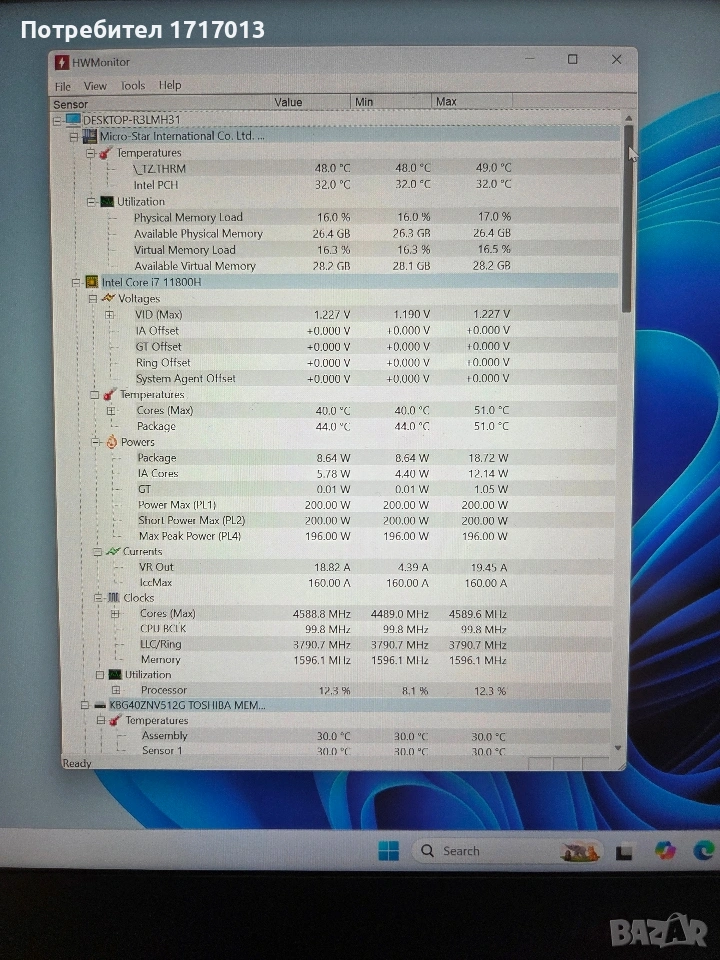Collapse the Intel Core i7 11800H node
Viewport: 720px width, 960px height.
click(75, 283)
